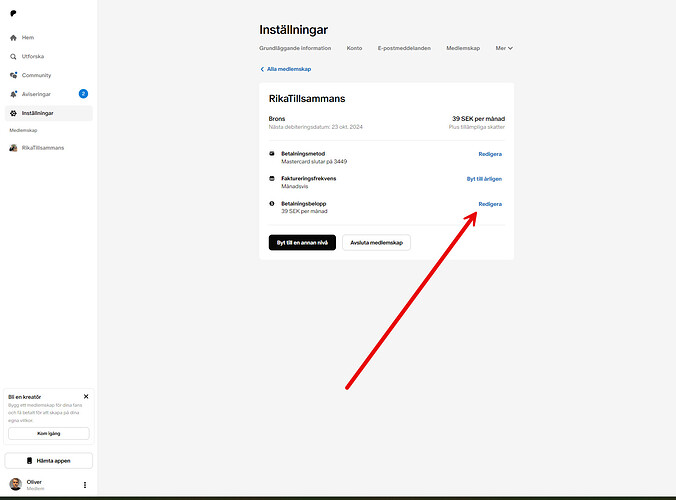
Task: Click the Inställningar gear icon
Action: (13, 113)
